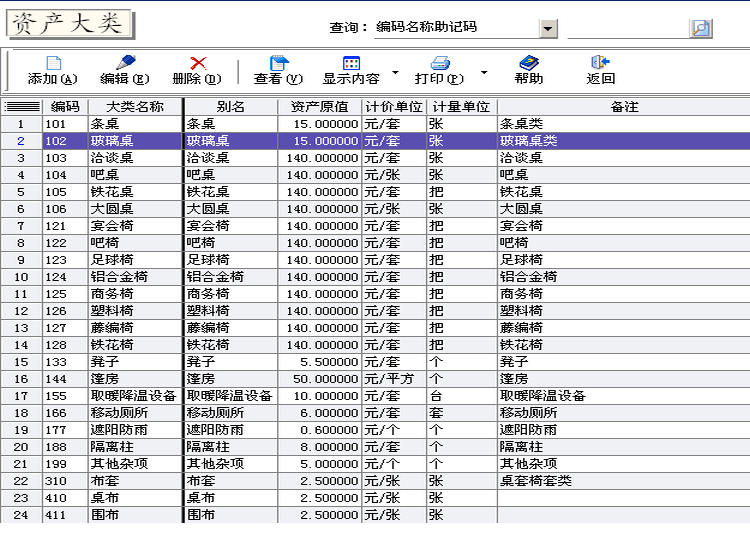Viewport: 750px width, 542px height.
Task: Click the grid corner select-all header
Action: pos(22,107)
